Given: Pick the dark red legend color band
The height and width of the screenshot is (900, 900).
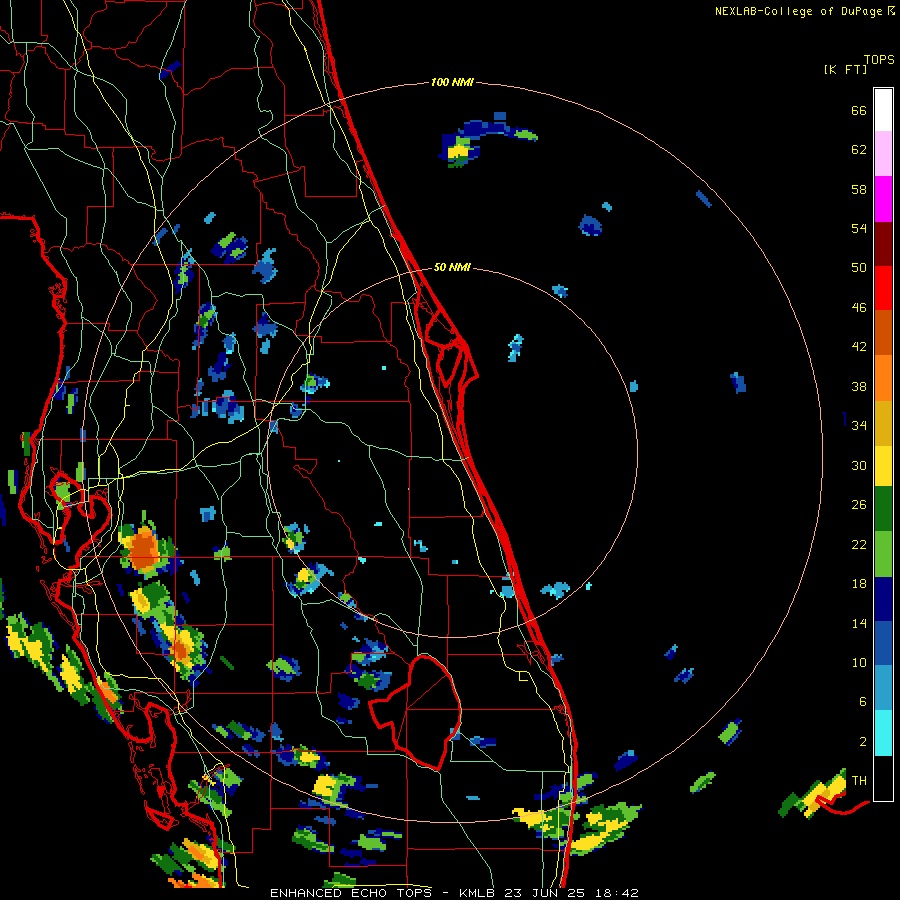Looking at the screenshot, I should tap(883, 244).
